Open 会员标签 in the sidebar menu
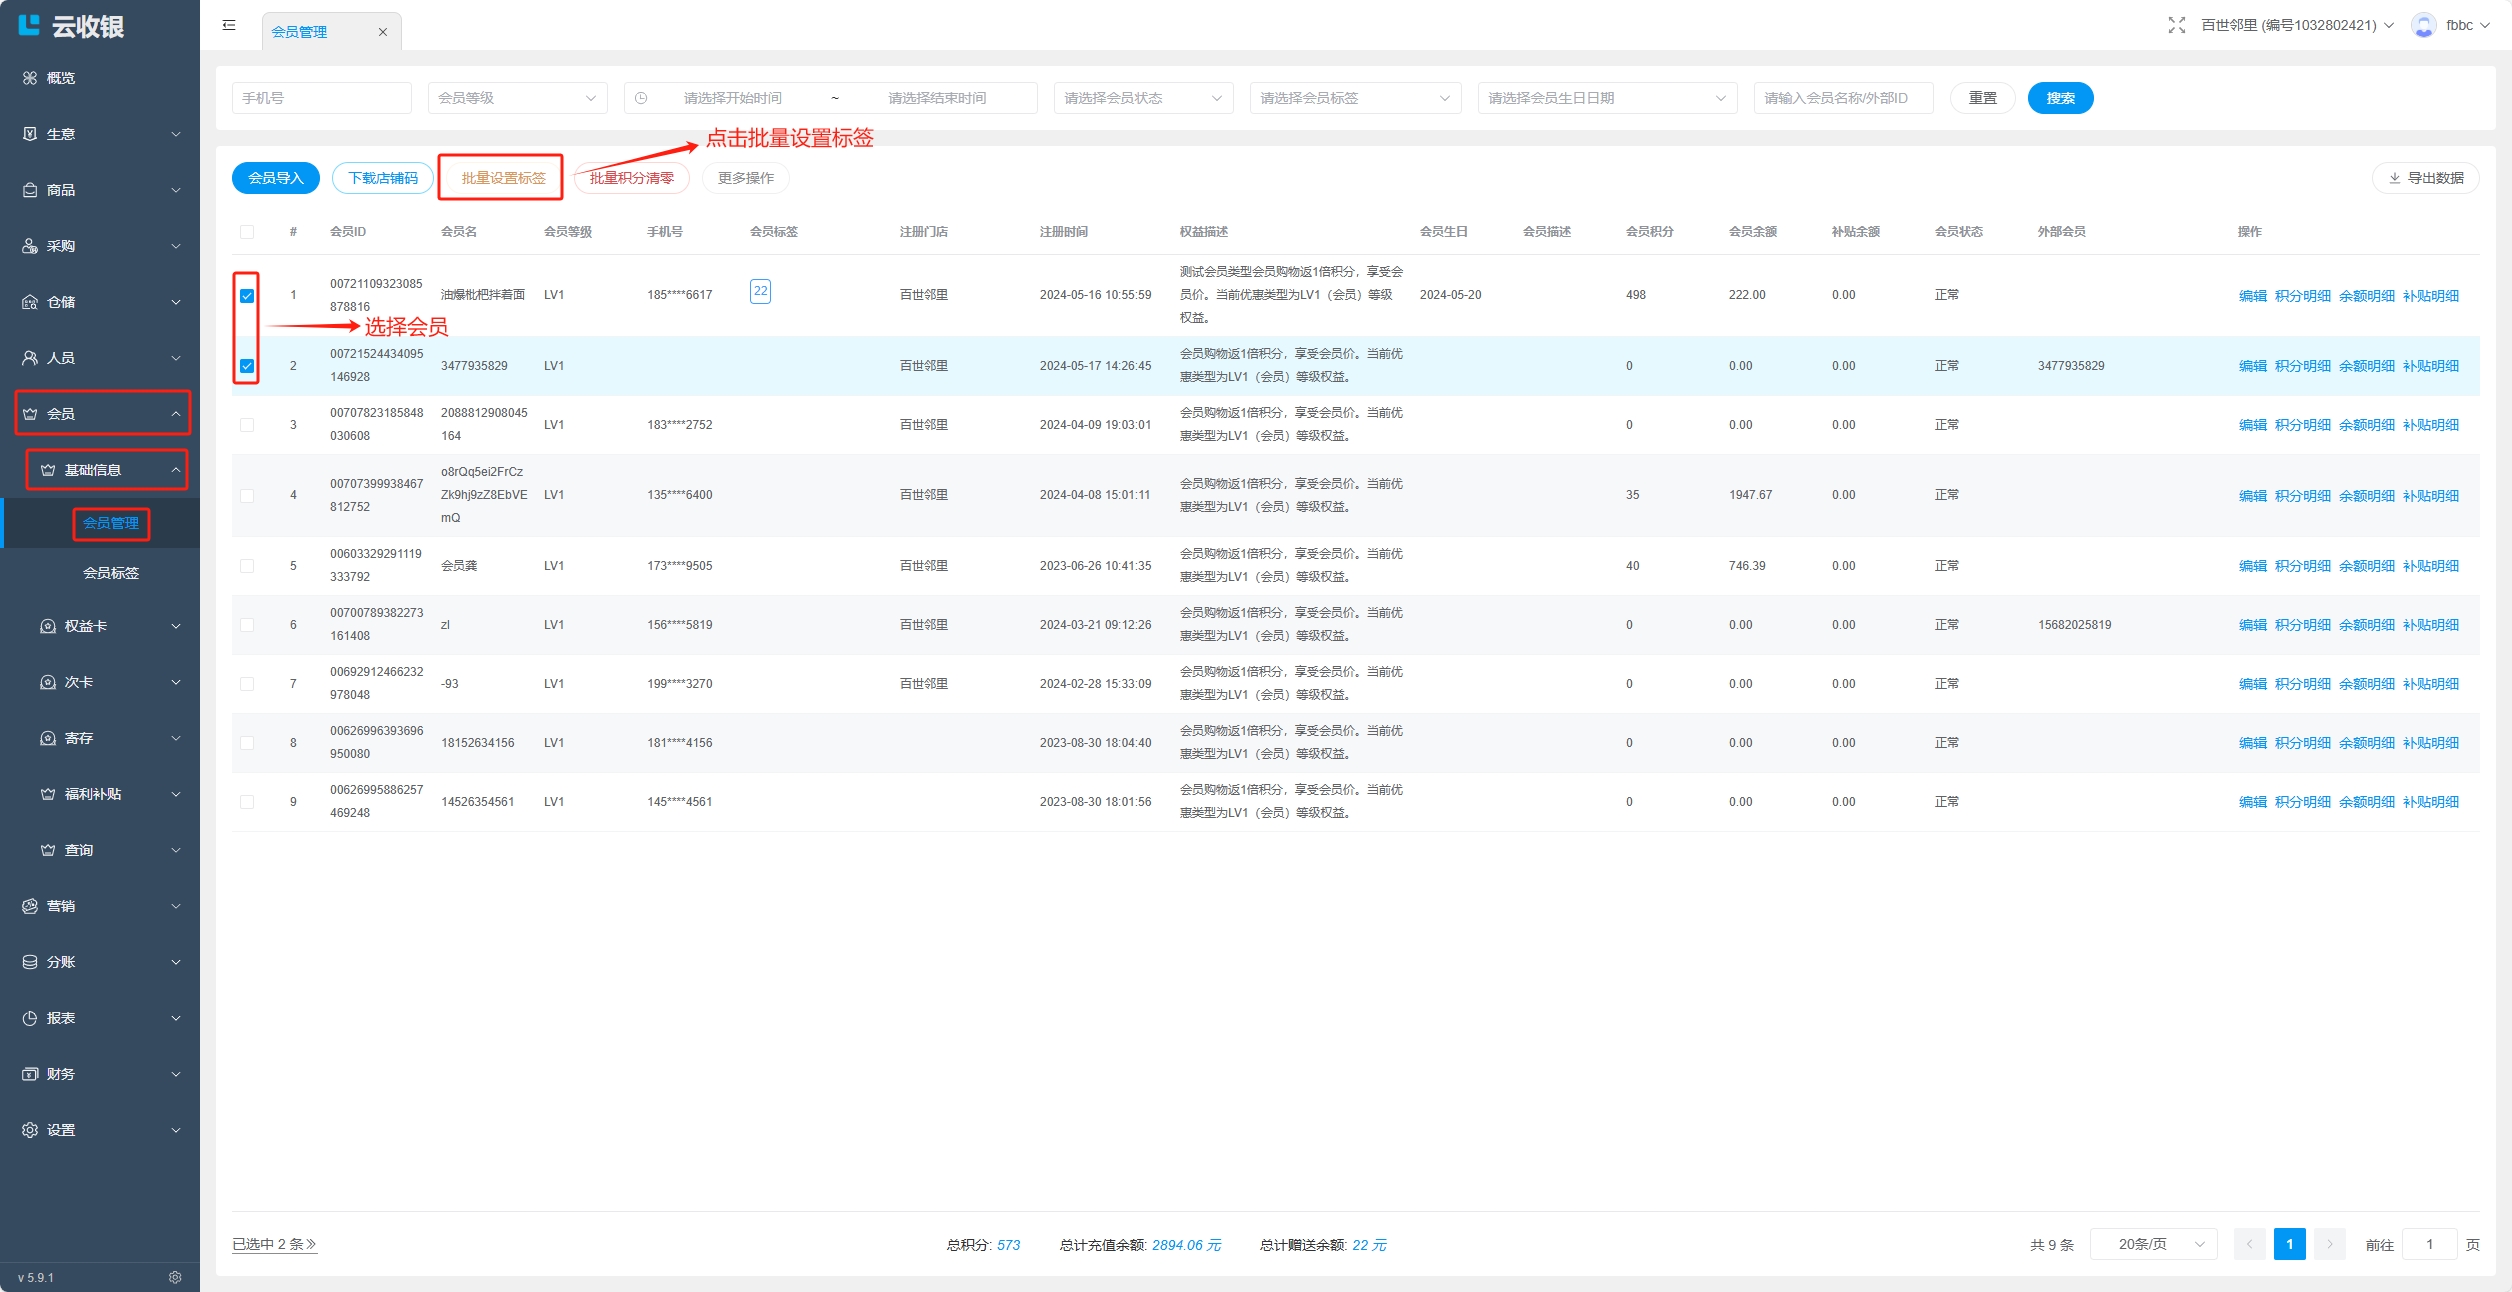 point(111,573)
